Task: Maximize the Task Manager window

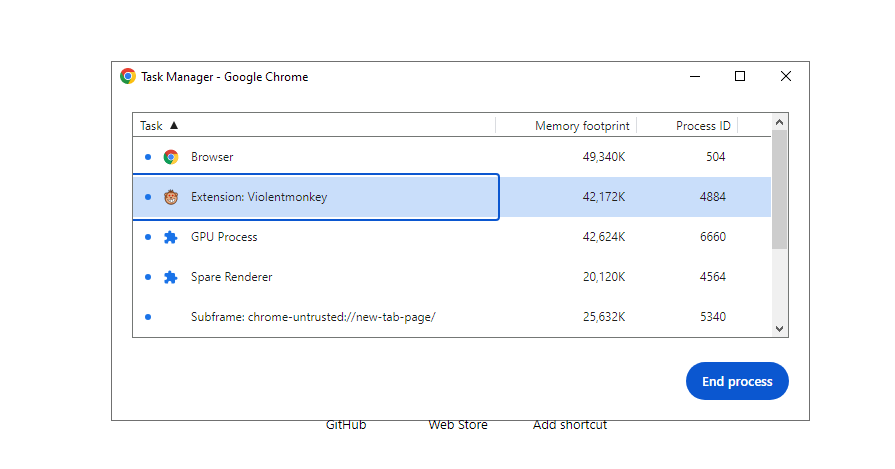Action: pyautogui.click(x=740, y=76)
